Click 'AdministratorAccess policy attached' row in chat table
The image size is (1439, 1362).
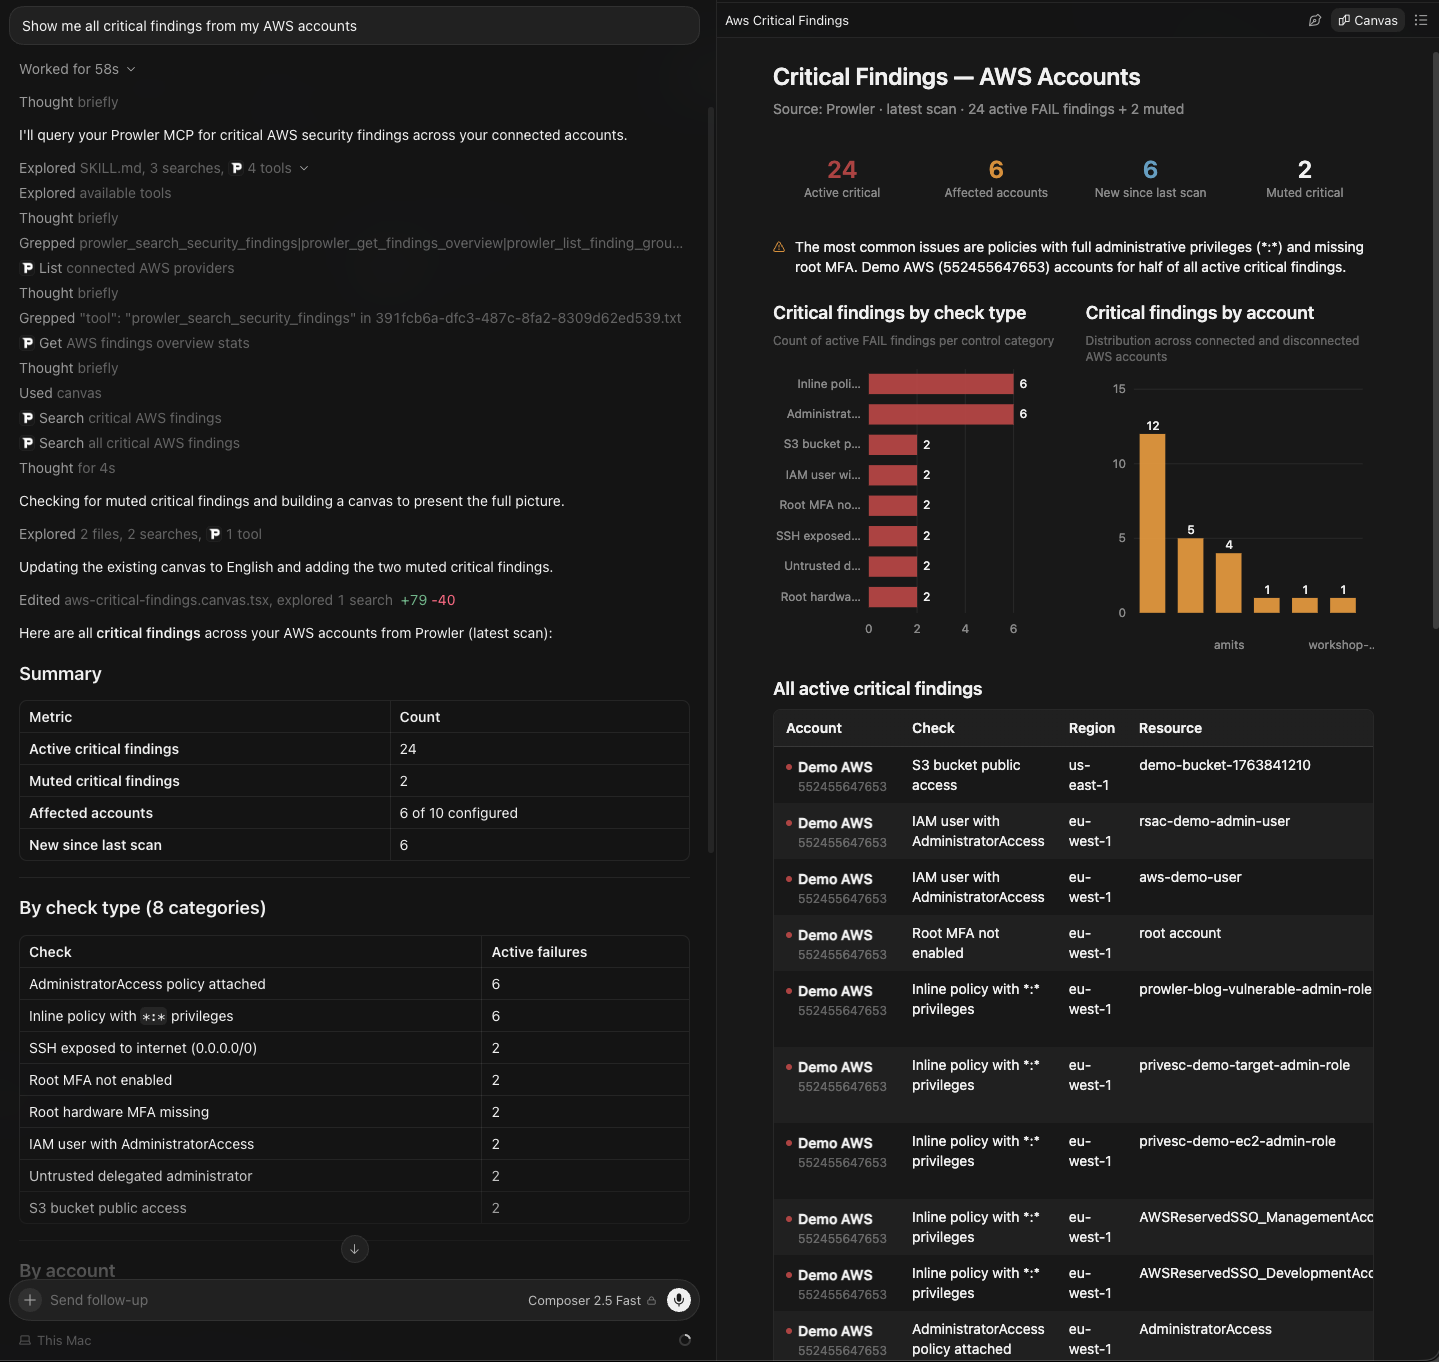(x=354, y=984)
